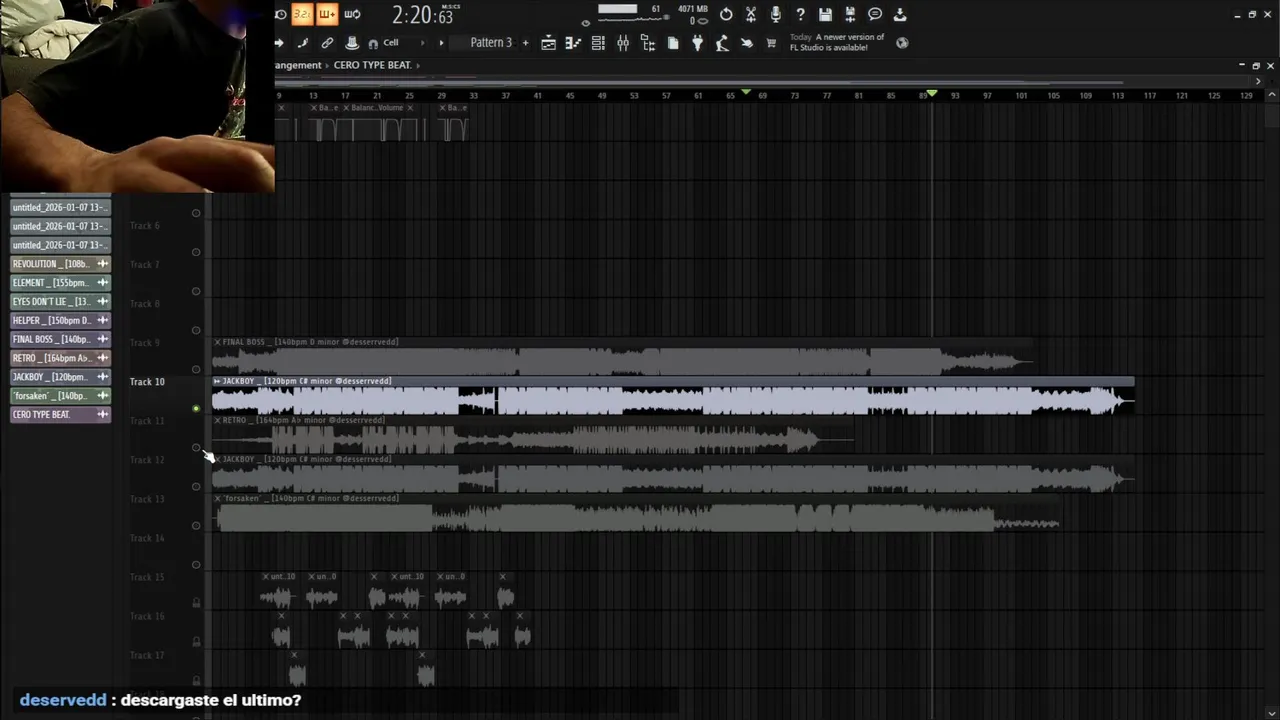Select HELPER _ [150bpm clip in picker
Image resolution: width=1280 pixels, height=720 pixels.
point(60,321)
